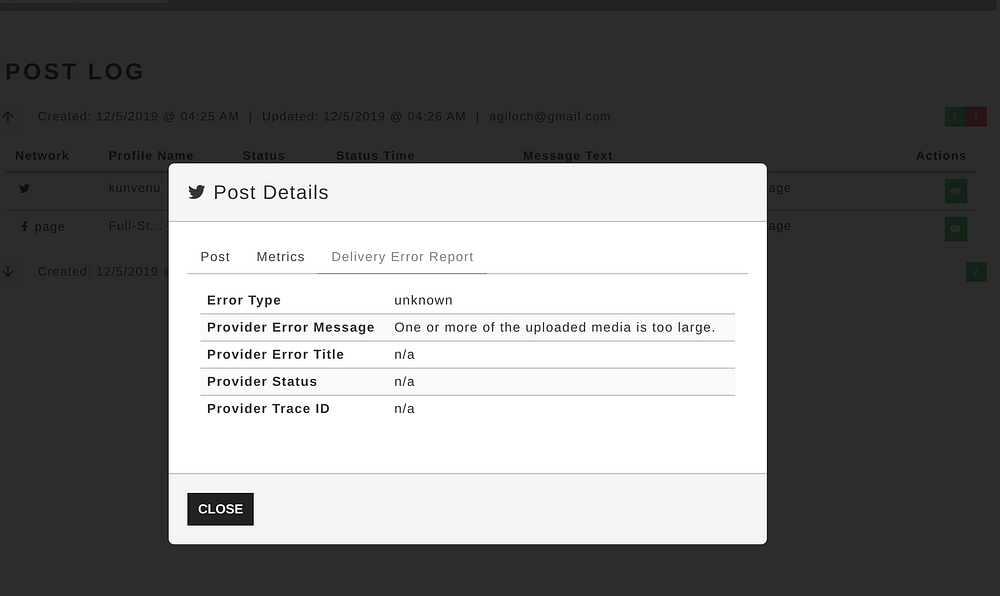Click the green success count badge showing 1
This screenshot has width=1000, height=596.
coord(955,117)
